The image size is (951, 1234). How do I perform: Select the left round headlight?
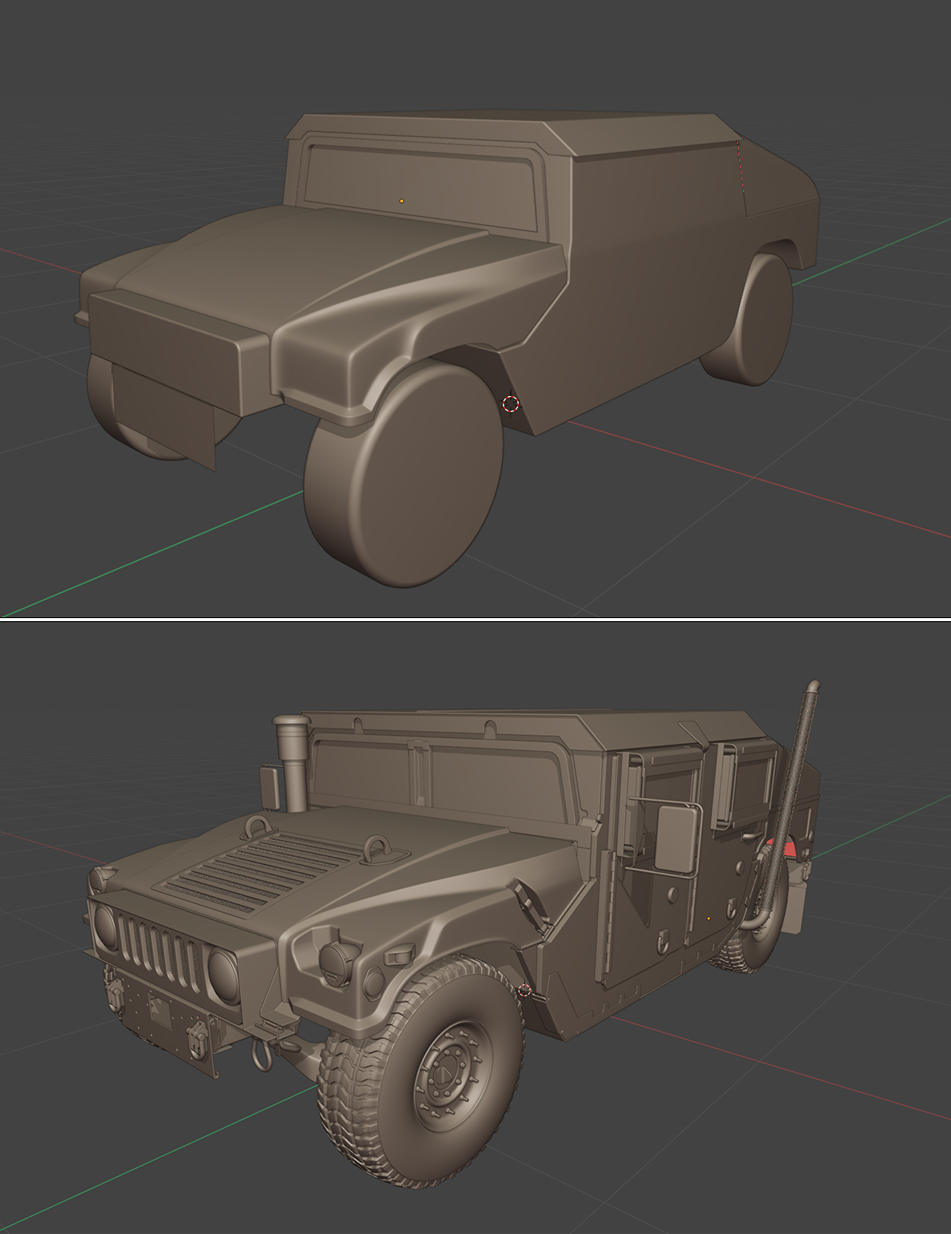[x=104, y=925]
